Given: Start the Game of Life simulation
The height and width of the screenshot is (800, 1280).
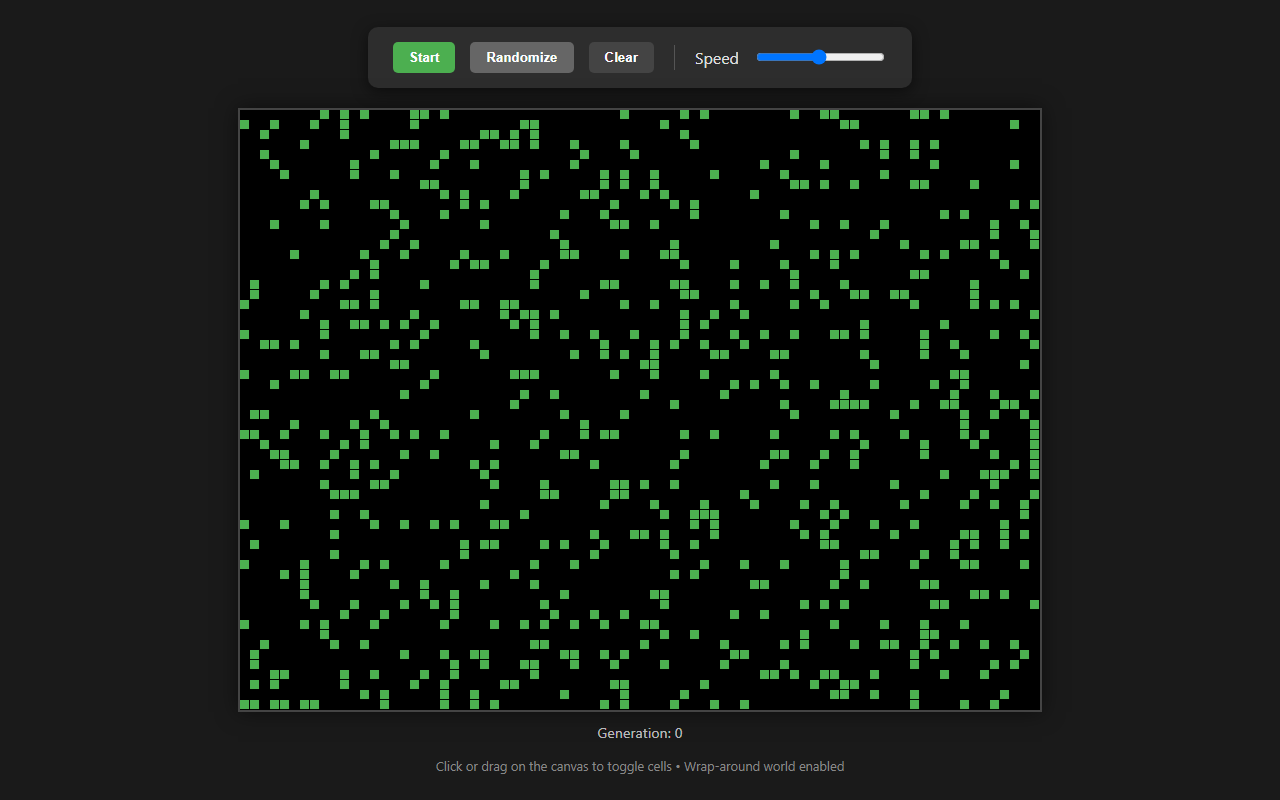Looking at the screenshot, I should point(424,57).
